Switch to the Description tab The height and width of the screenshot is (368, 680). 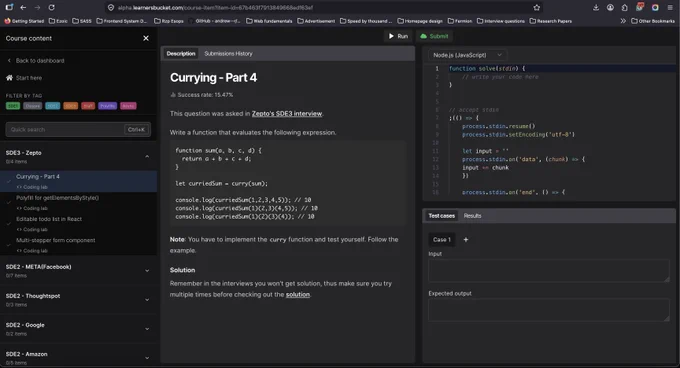[181, 54]
